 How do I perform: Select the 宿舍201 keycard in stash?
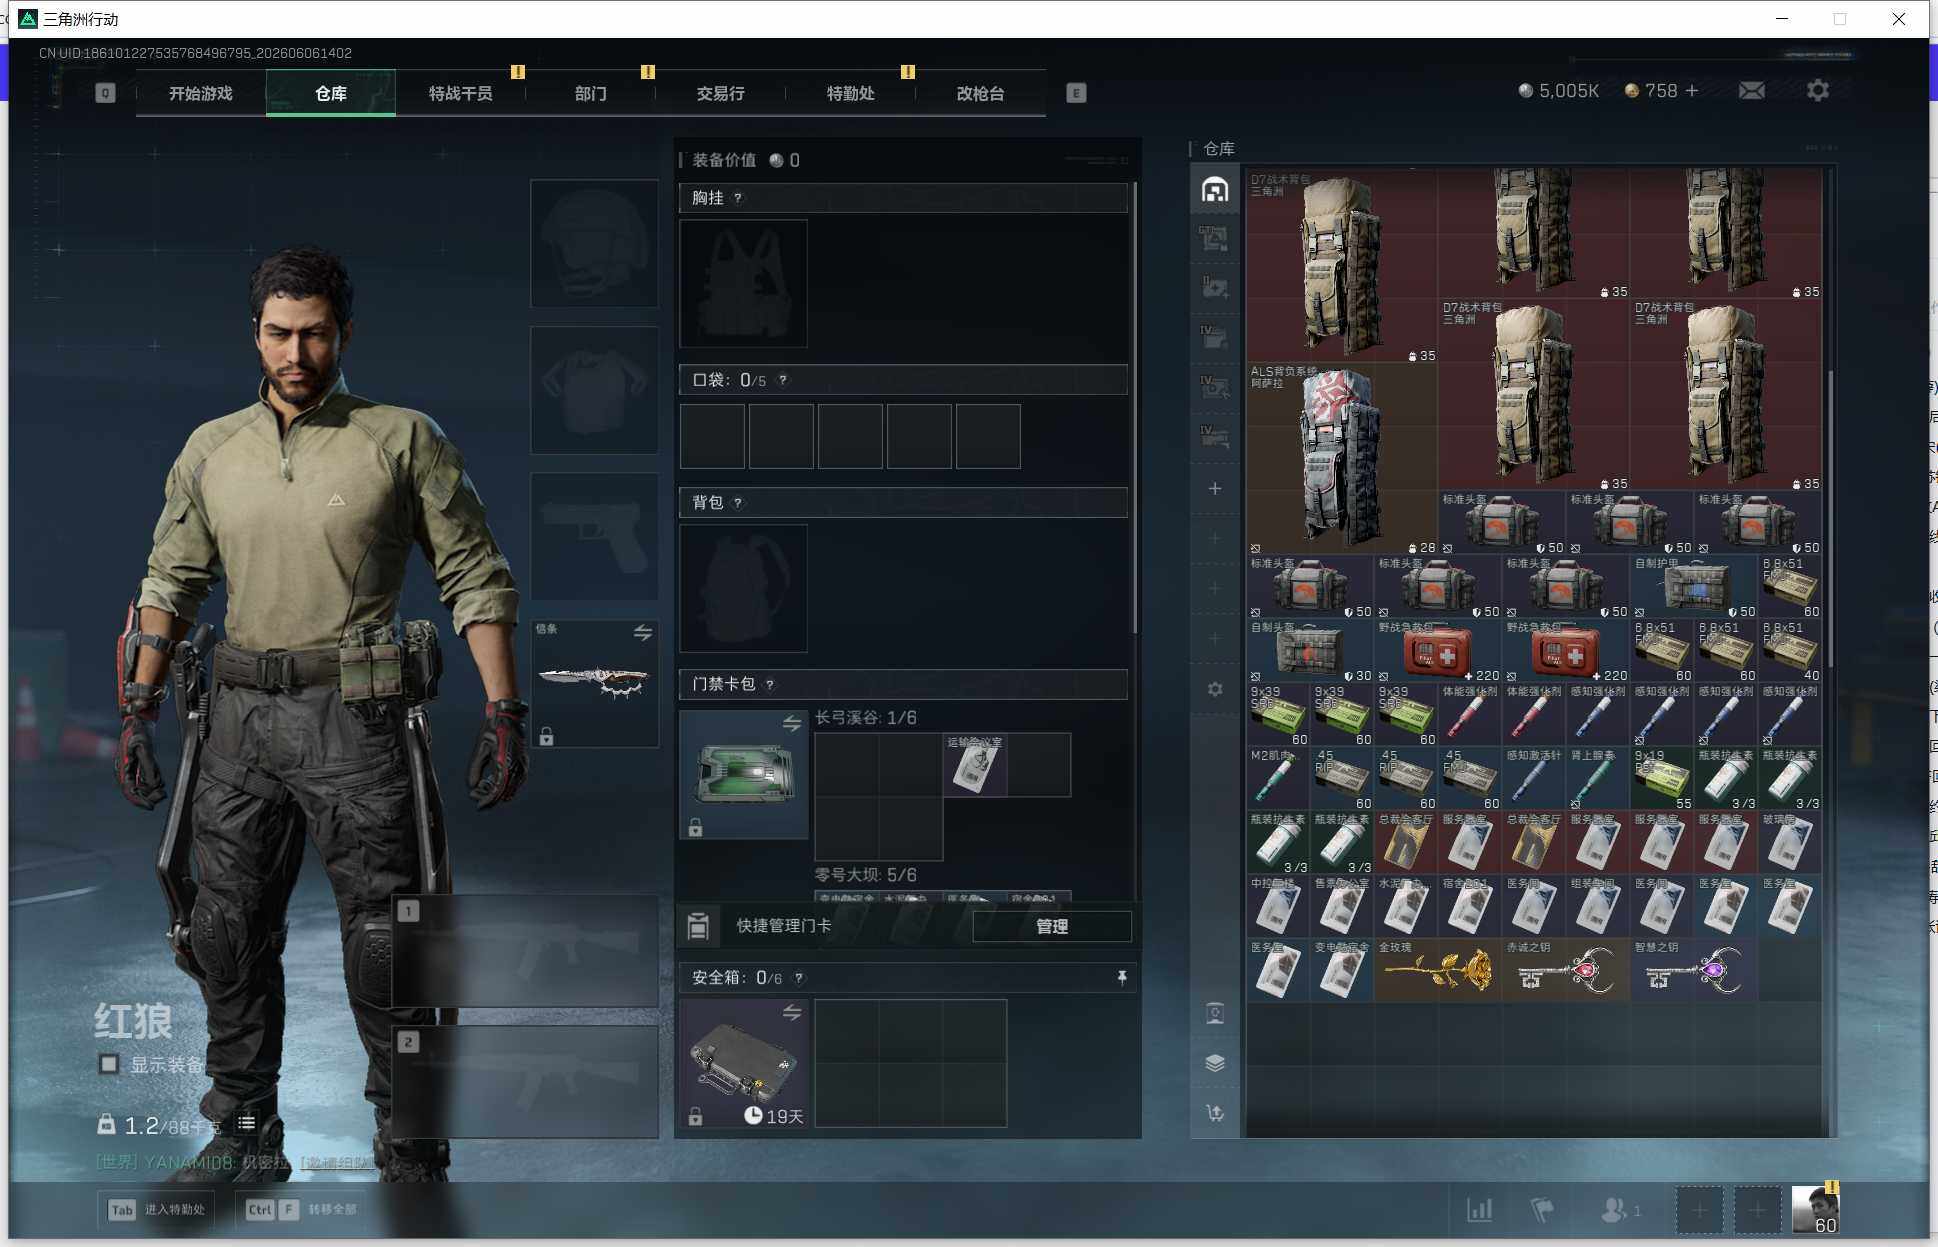[x=1470, y=907]
